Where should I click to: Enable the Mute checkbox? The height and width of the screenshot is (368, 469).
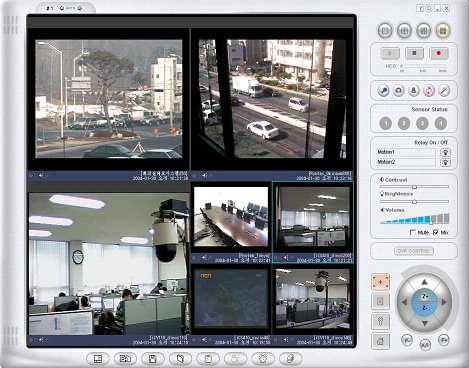(x=413, y=233)
